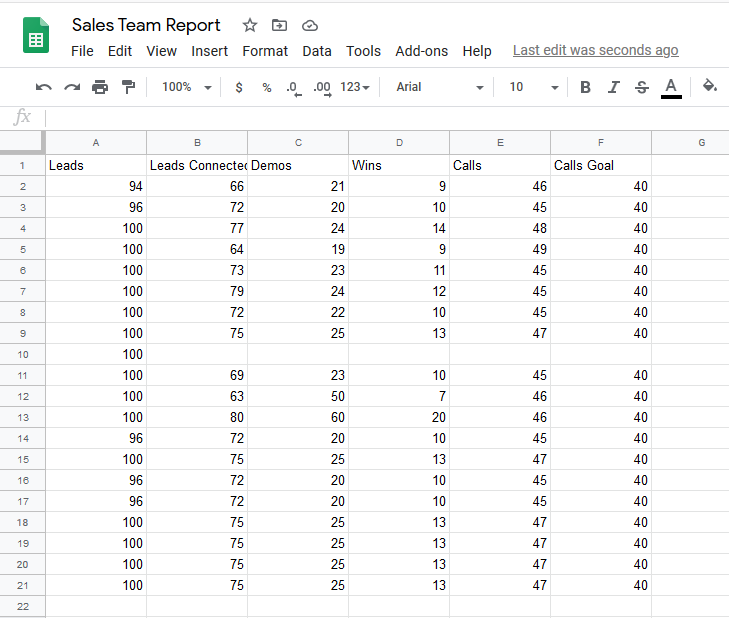Toggle bold formatting
The image size is (729, 618).
point(585,87)
